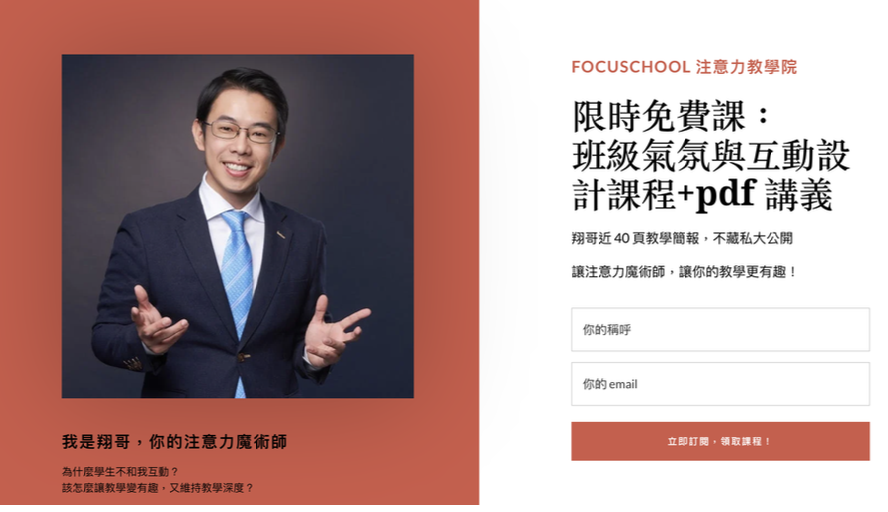
Task: Click the 不藏私大公開 phrase in the subtitle
Action: [x=753, y=238]
